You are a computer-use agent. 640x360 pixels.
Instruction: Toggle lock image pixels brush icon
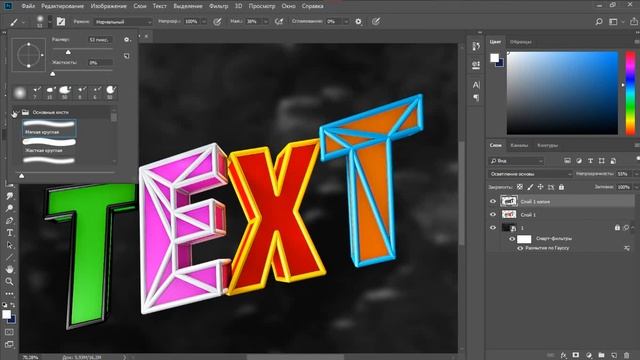click(530, 187)
